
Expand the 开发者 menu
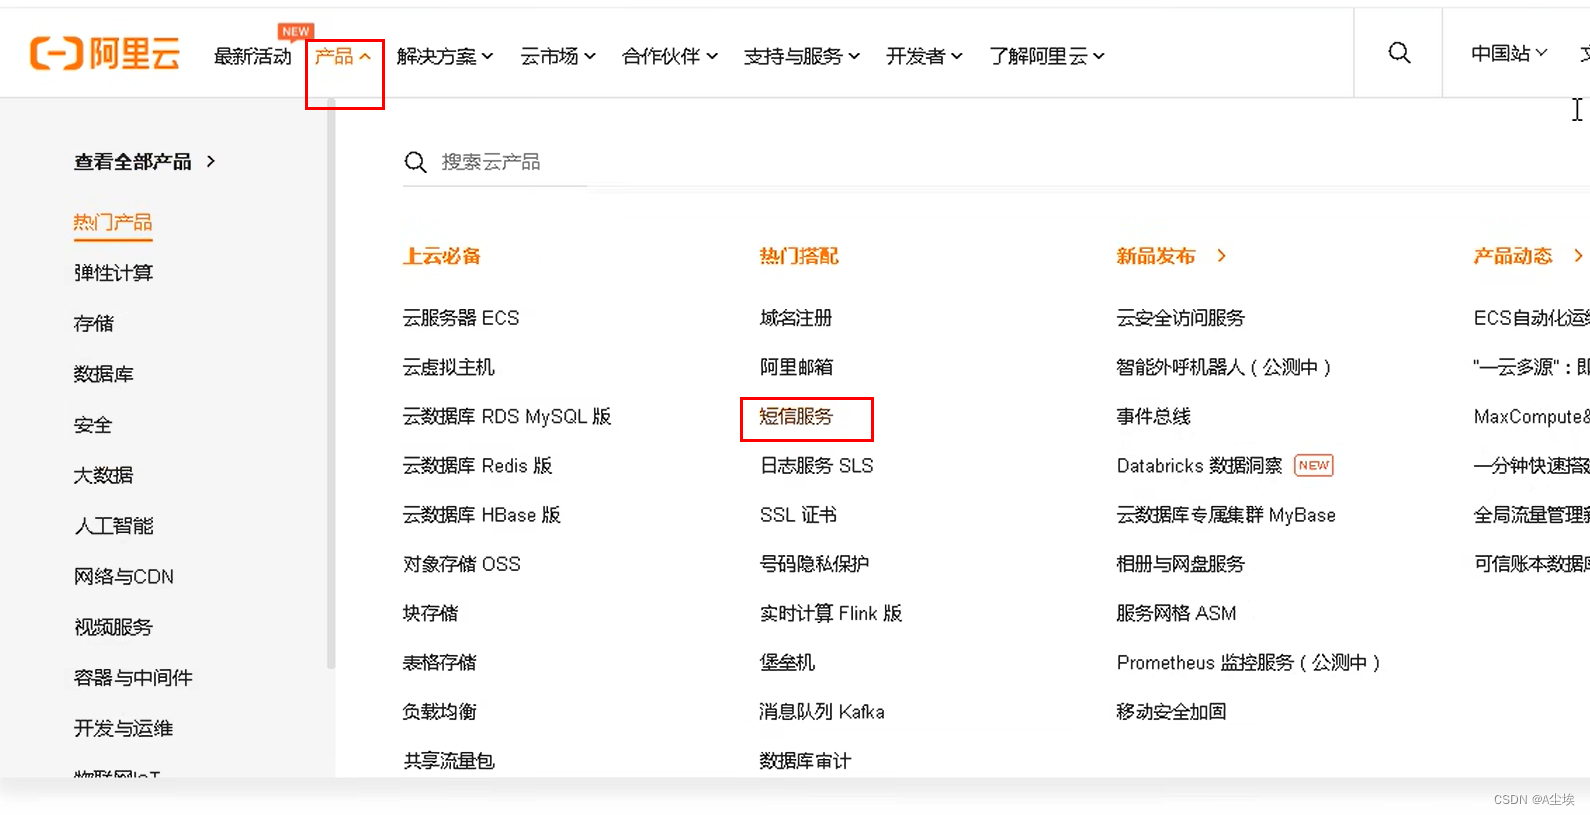tap(924, 56)
